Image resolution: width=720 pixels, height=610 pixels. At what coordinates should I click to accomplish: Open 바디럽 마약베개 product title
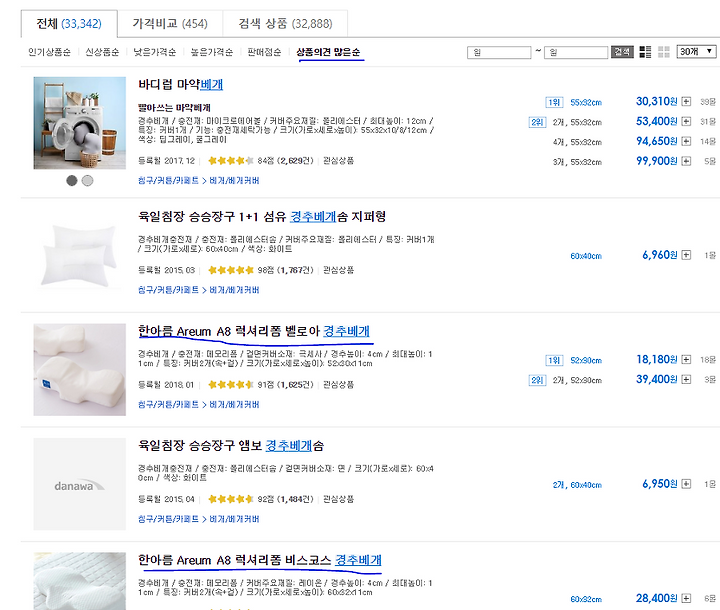pyautogui.click(x=180, y=85)
